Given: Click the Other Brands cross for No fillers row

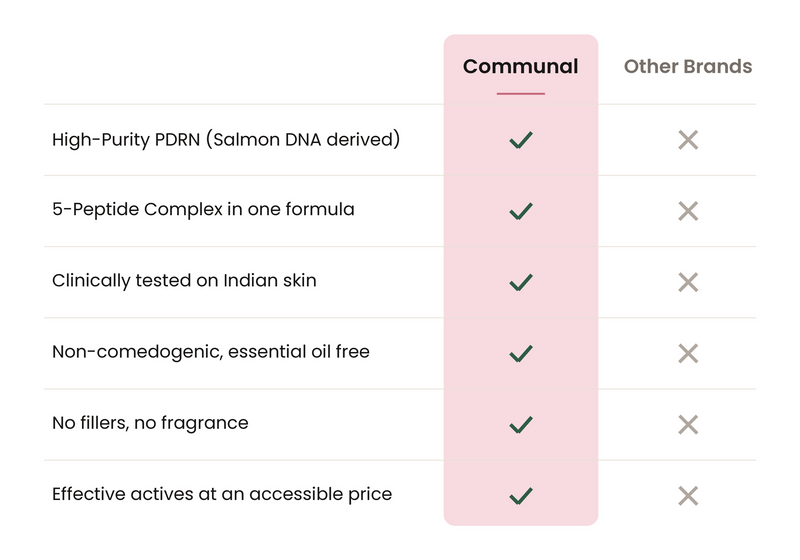Looking at the screenshot, I should [688, 424].
